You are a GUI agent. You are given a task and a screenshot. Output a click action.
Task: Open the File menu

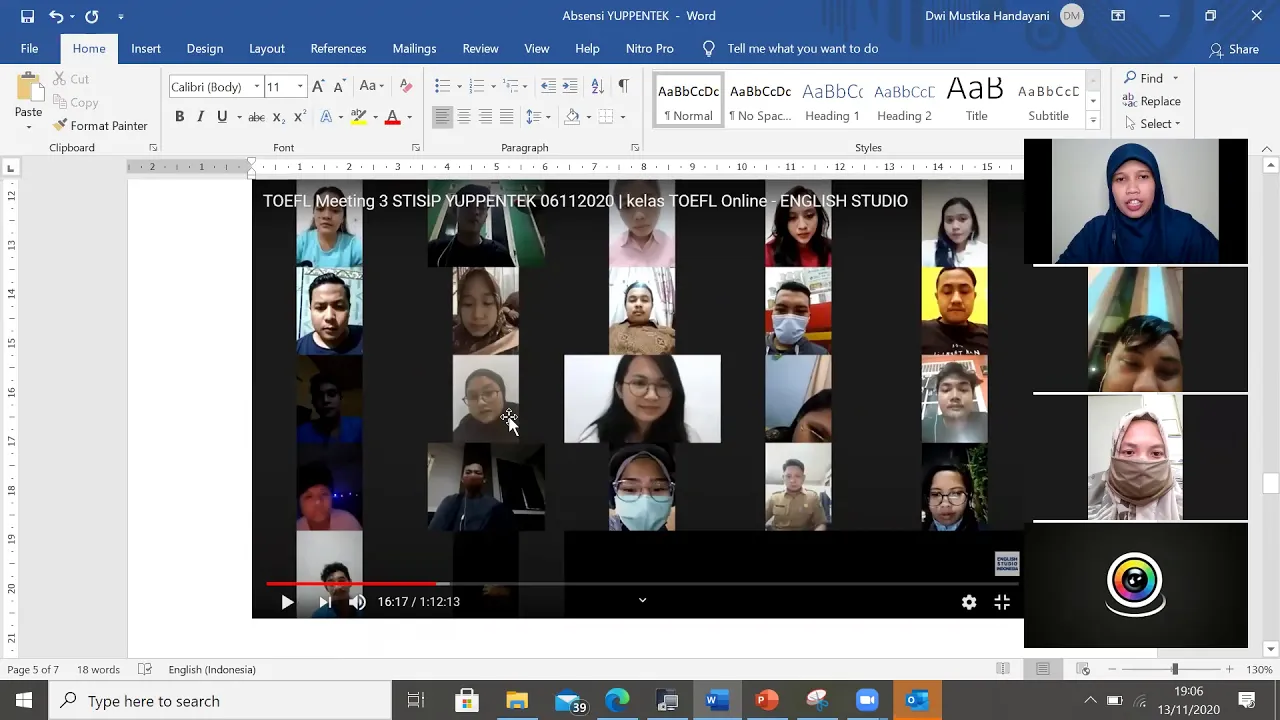(30, 48)
